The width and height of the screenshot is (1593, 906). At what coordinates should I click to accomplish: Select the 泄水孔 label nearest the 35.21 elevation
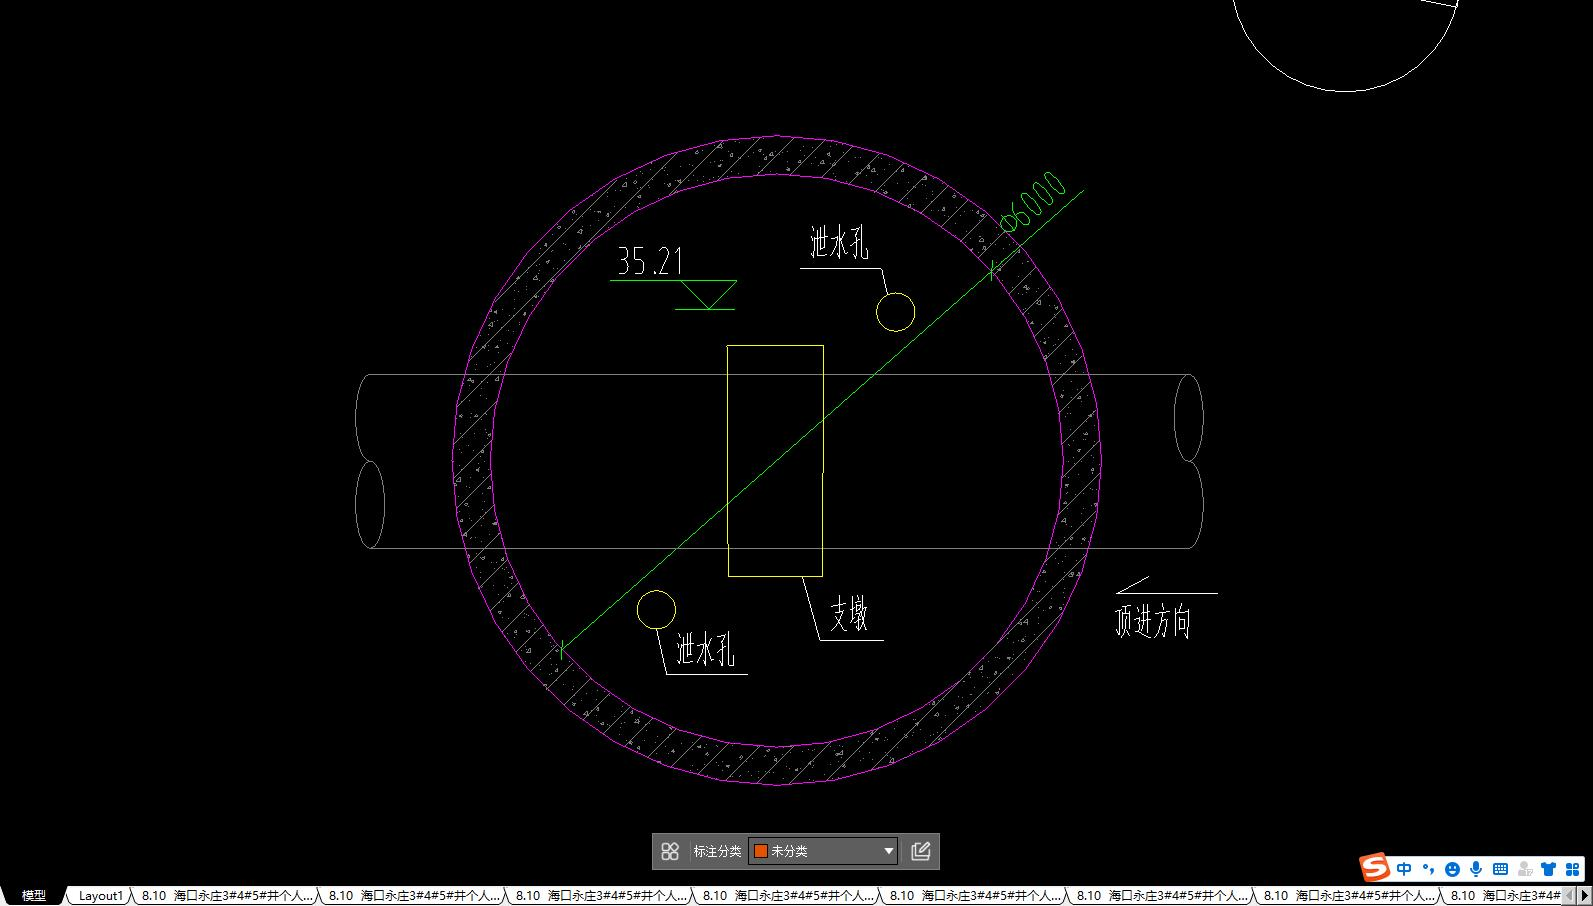[838, 242]
